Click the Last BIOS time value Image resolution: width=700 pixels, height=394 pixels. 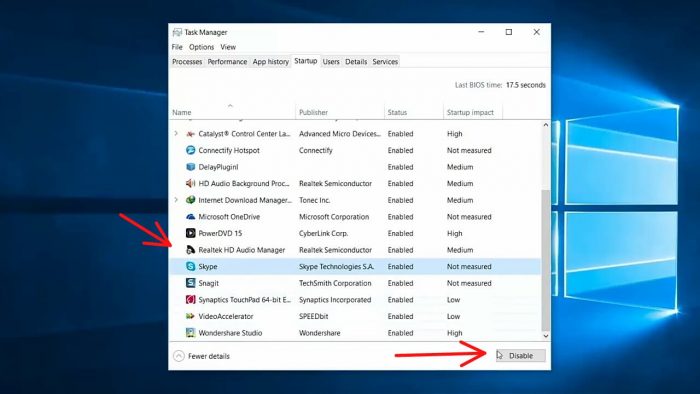[x=526, y=85]
